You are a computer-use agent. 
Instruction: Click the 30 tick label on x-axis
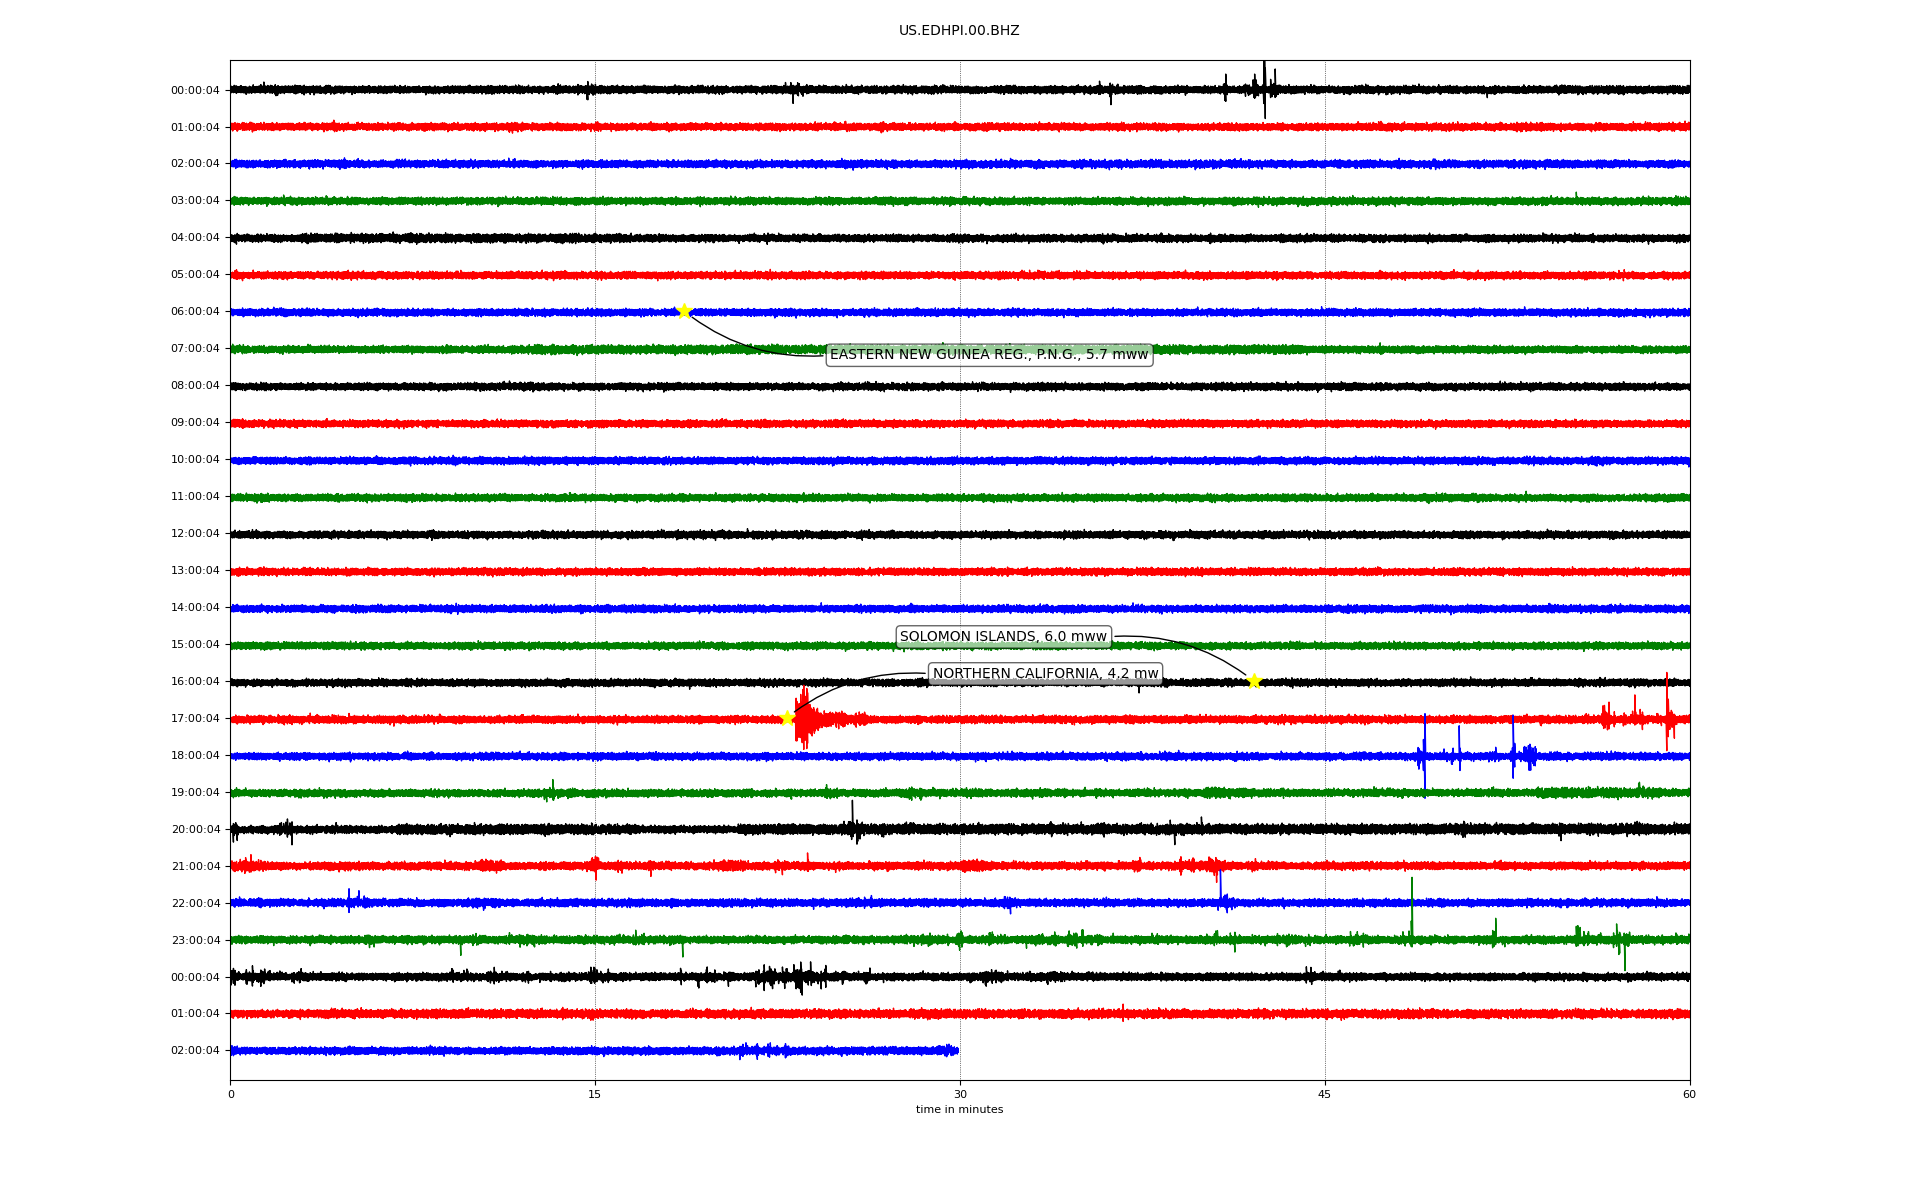[960, 1094]
